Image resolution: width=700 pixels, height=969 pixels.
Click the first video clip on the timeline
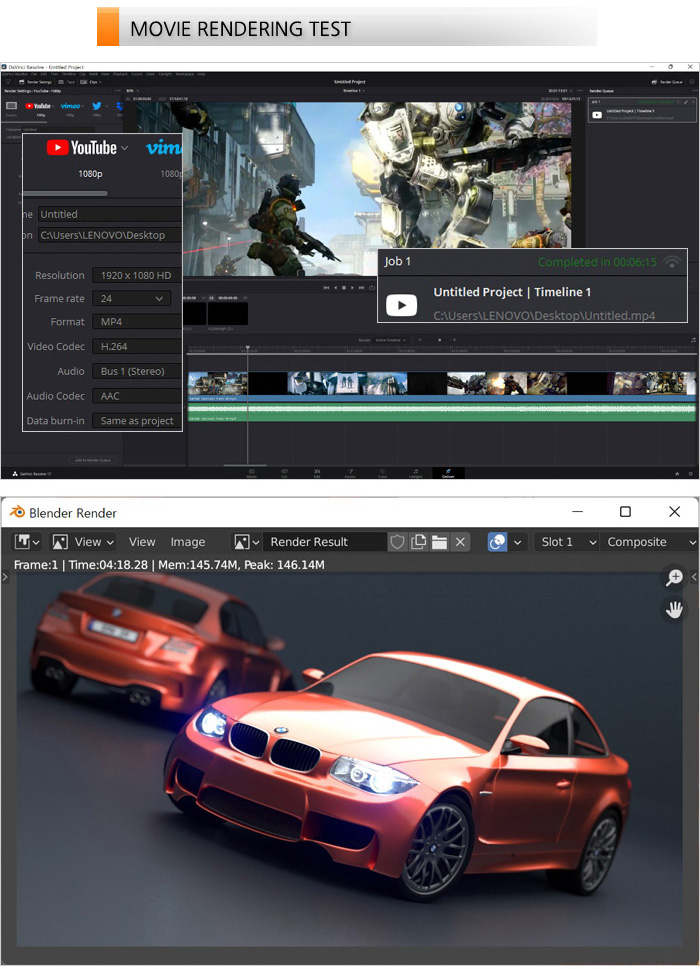pyautogui.click(x=217, y=383)
